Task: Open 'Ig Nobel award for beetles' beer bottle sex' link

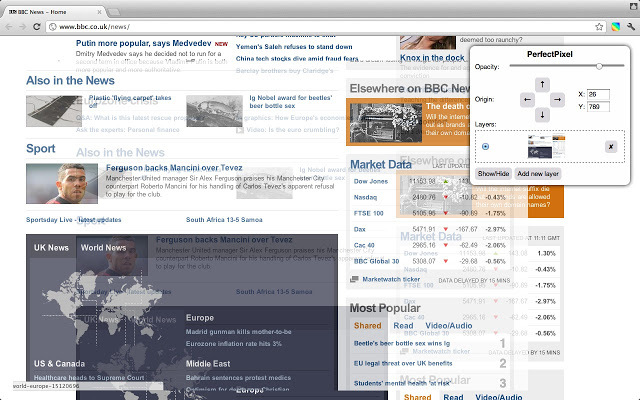Action: (291, 102)
